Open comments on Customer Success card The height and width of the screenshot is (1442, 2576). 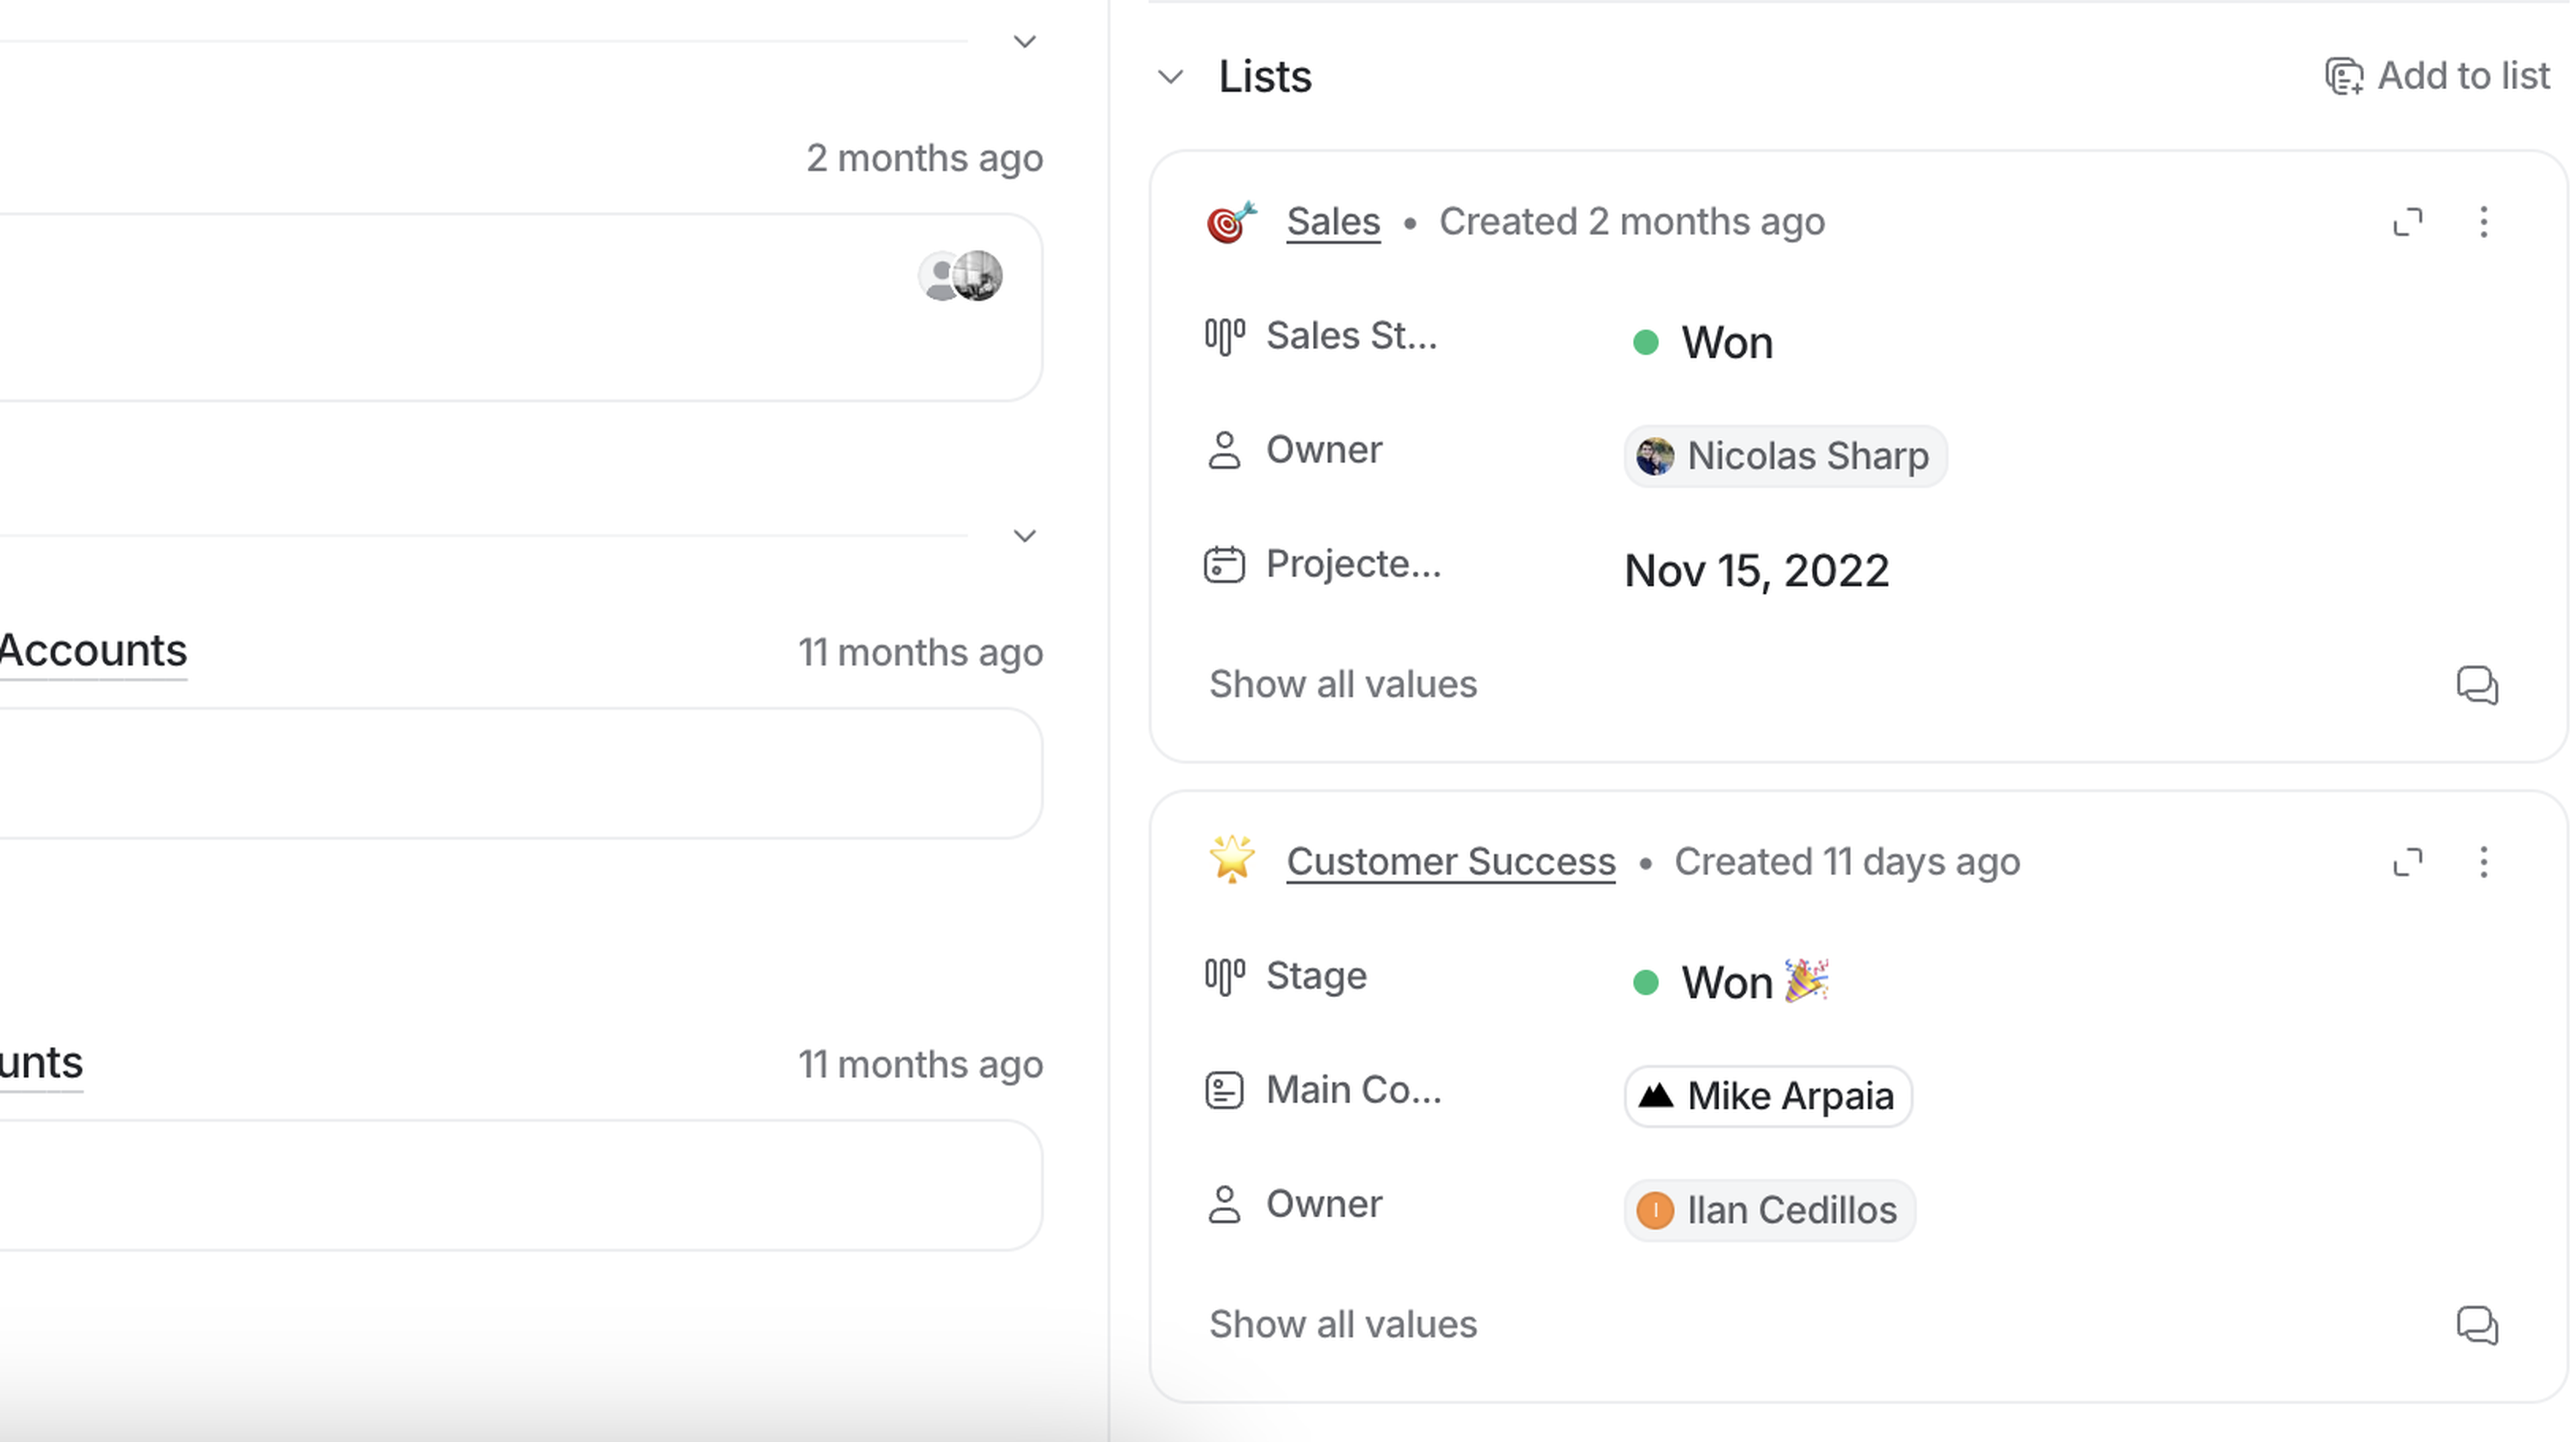(2476, 1325)
